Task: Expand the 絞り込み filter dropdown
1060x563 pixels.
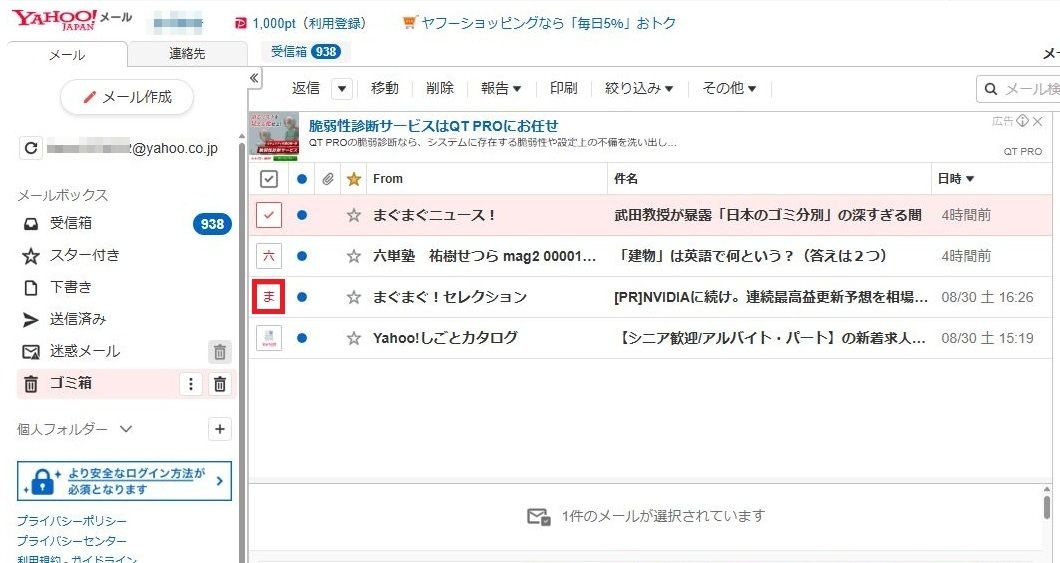Action: point(639,89)
